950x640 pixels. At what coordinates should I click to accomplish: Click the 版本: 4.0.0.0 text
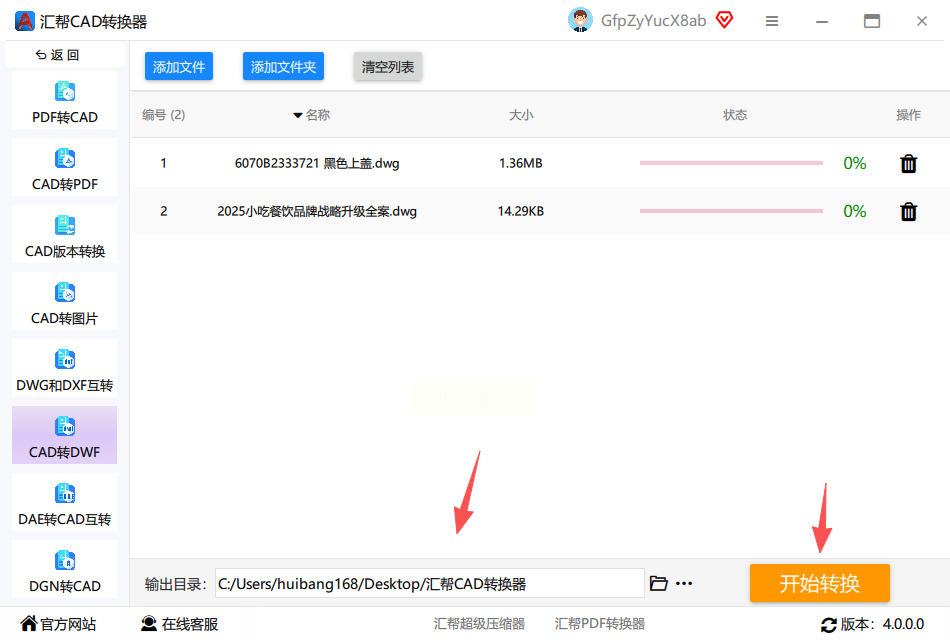pos(882,624)
